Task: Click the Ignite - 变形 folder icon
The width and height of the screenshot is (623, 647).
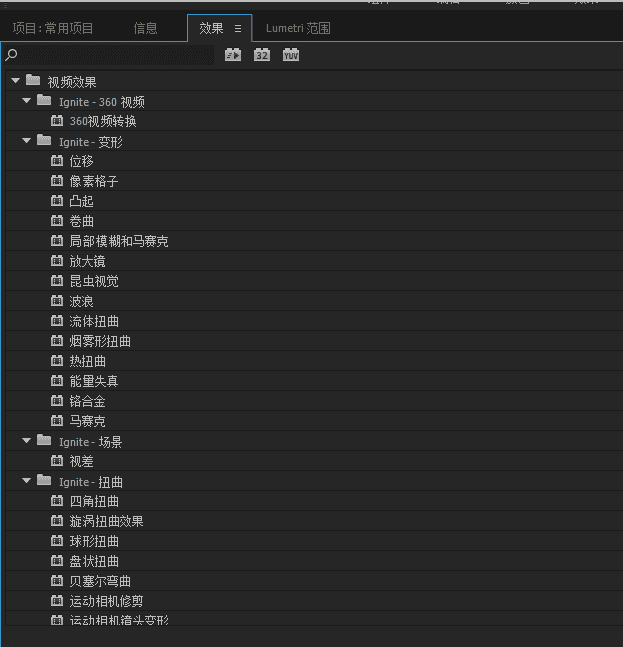Action: click(x=44, y=140)
